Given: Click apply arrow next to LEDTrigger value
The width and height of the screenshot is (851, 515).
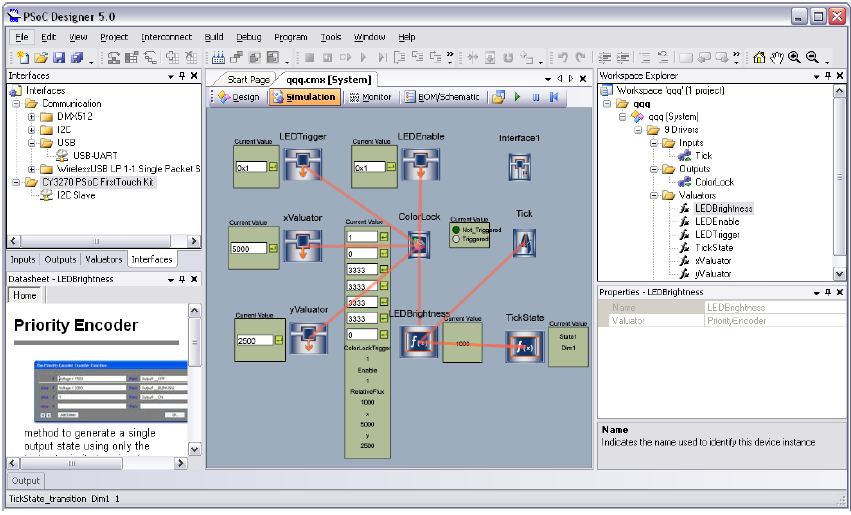Looking at the screenshot, I should 273,167.
